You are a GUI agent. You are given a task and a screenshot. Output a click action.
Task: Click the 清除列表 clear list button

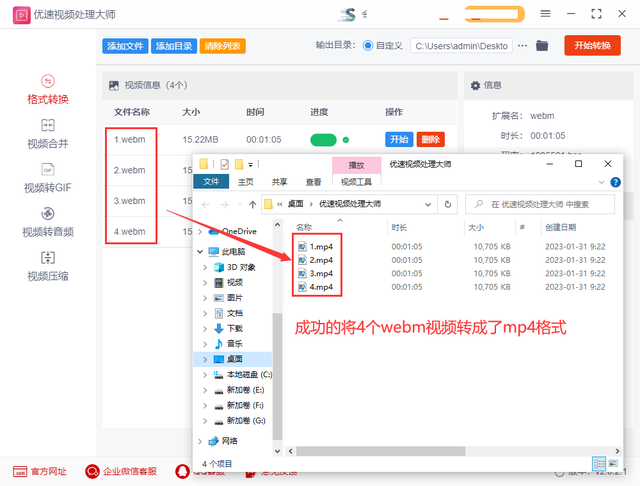pos(222,46)
